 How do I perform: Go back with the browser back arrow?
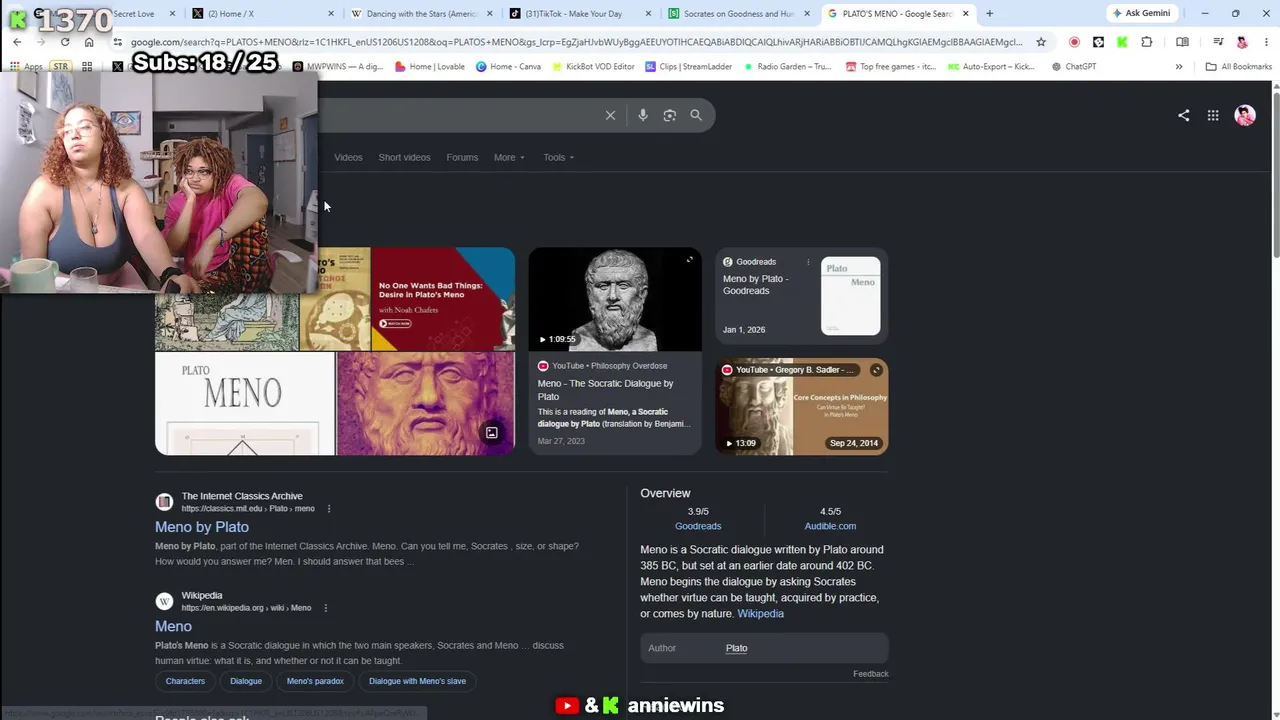[x=17, y=42]
